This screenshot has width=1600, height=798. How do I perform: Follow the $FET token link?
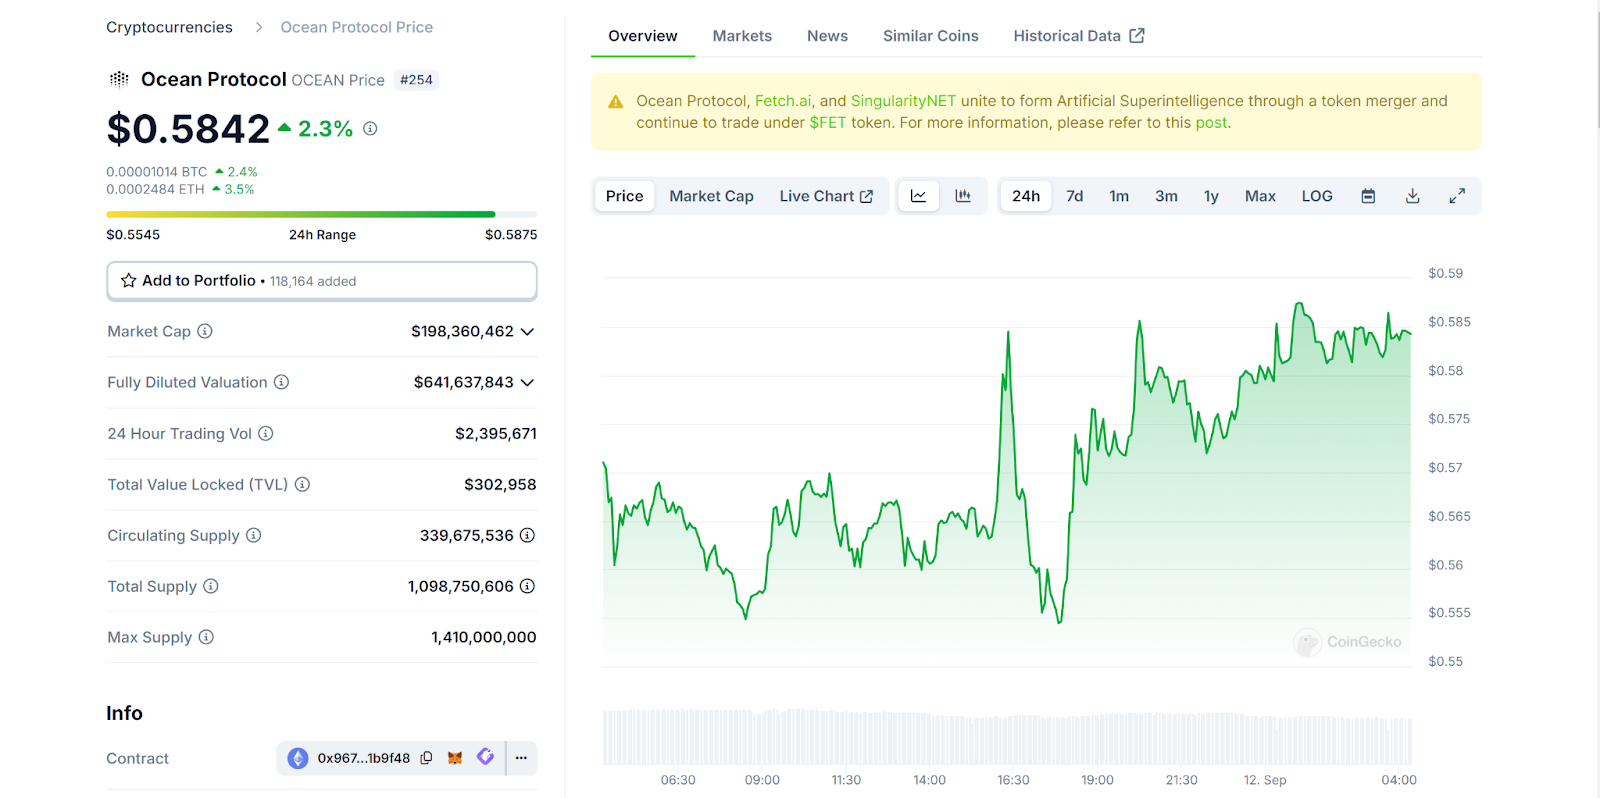(x=828, y=123)
